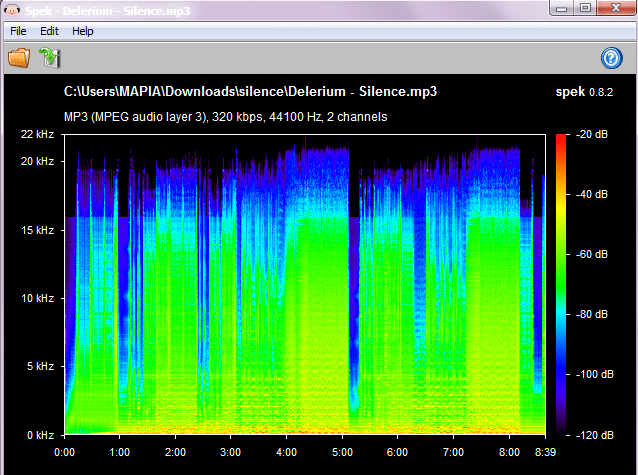Click the Spek window title bar text
Screen dimensions: 638x475
pyautogui.click(x=108, y=11)
